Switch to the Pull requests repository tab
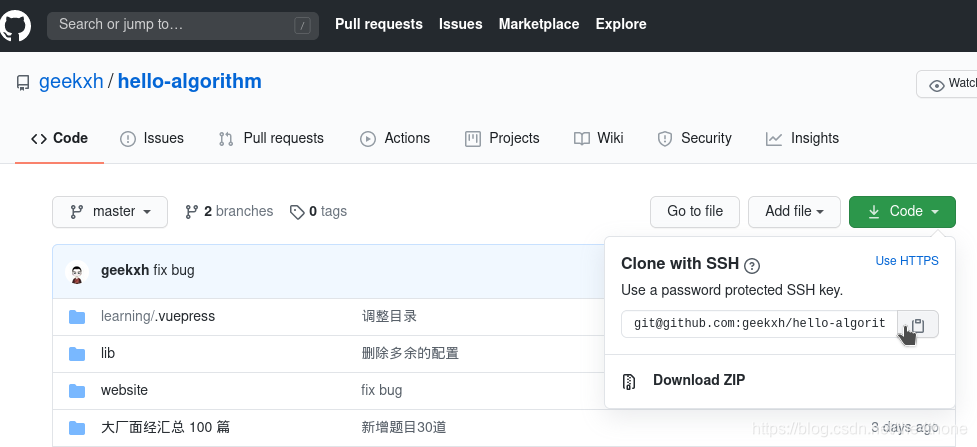 (271, 138)
